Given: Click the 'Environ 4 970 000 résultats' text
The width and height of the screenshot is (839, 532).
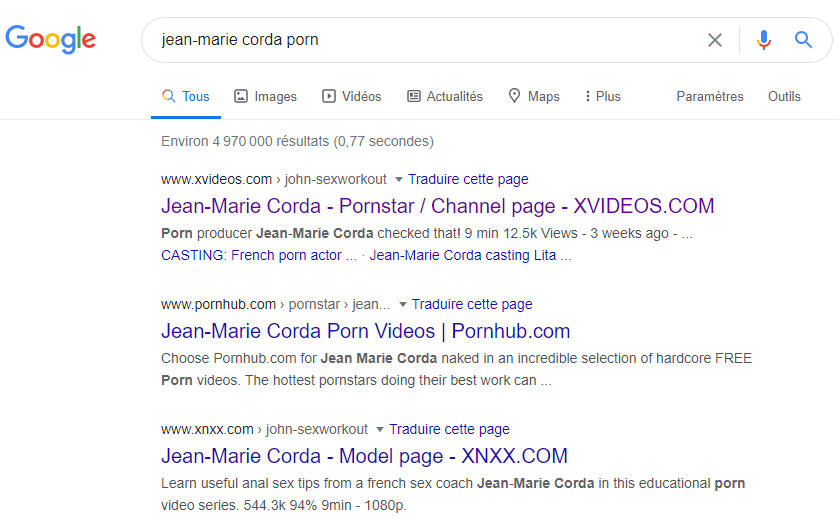Looking at the screenshot, I should 298,141.
